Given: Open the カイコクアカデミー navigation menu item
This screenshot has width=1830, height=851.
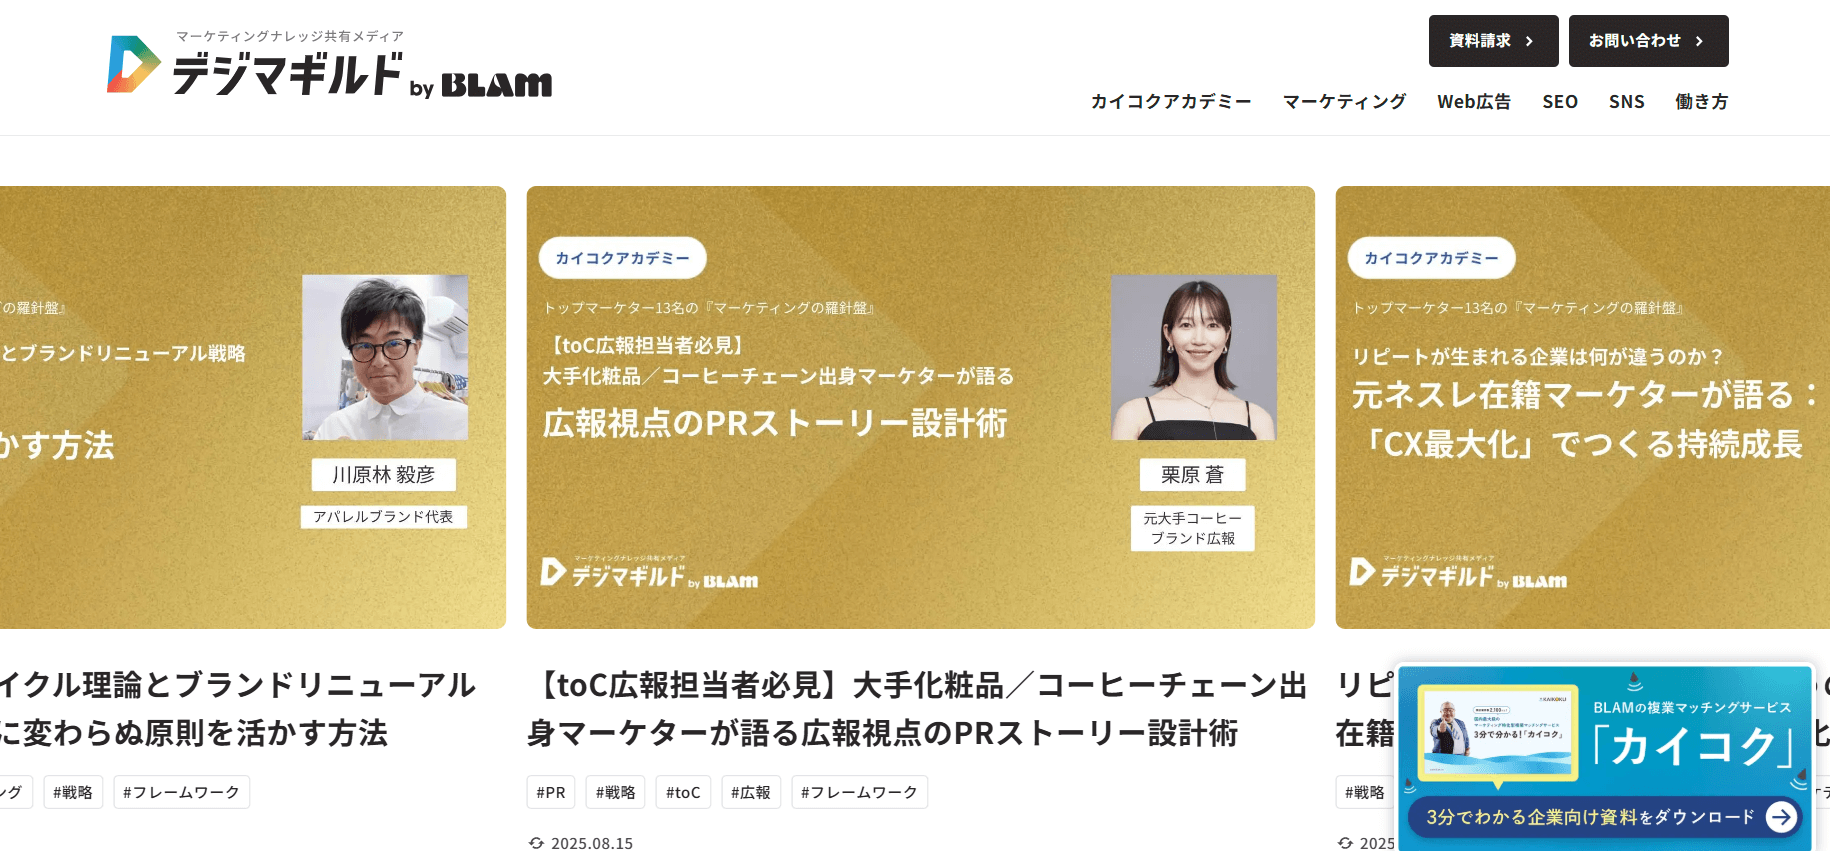Looking at the screenshot, I should (x=1171, y=101).
